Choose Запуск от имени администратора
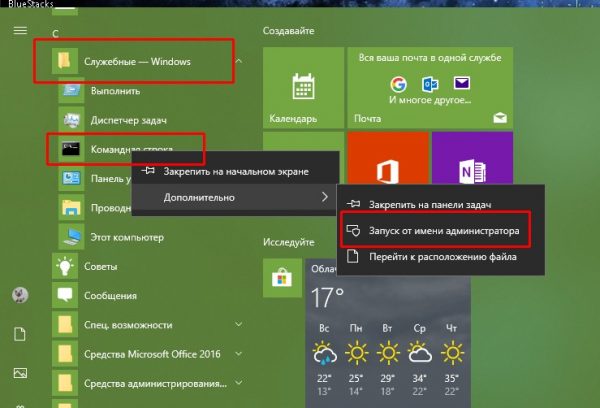 [x=440, y=230]
